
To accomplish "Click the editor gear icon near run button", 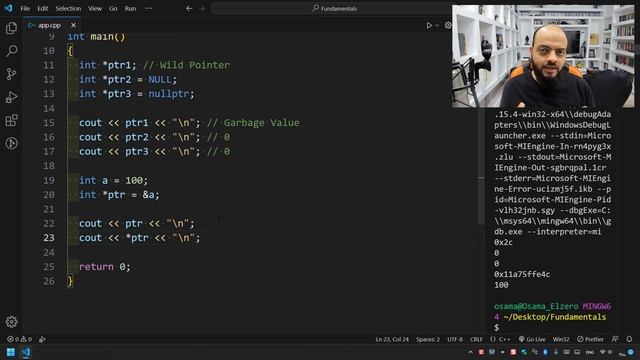I will 448,25.
